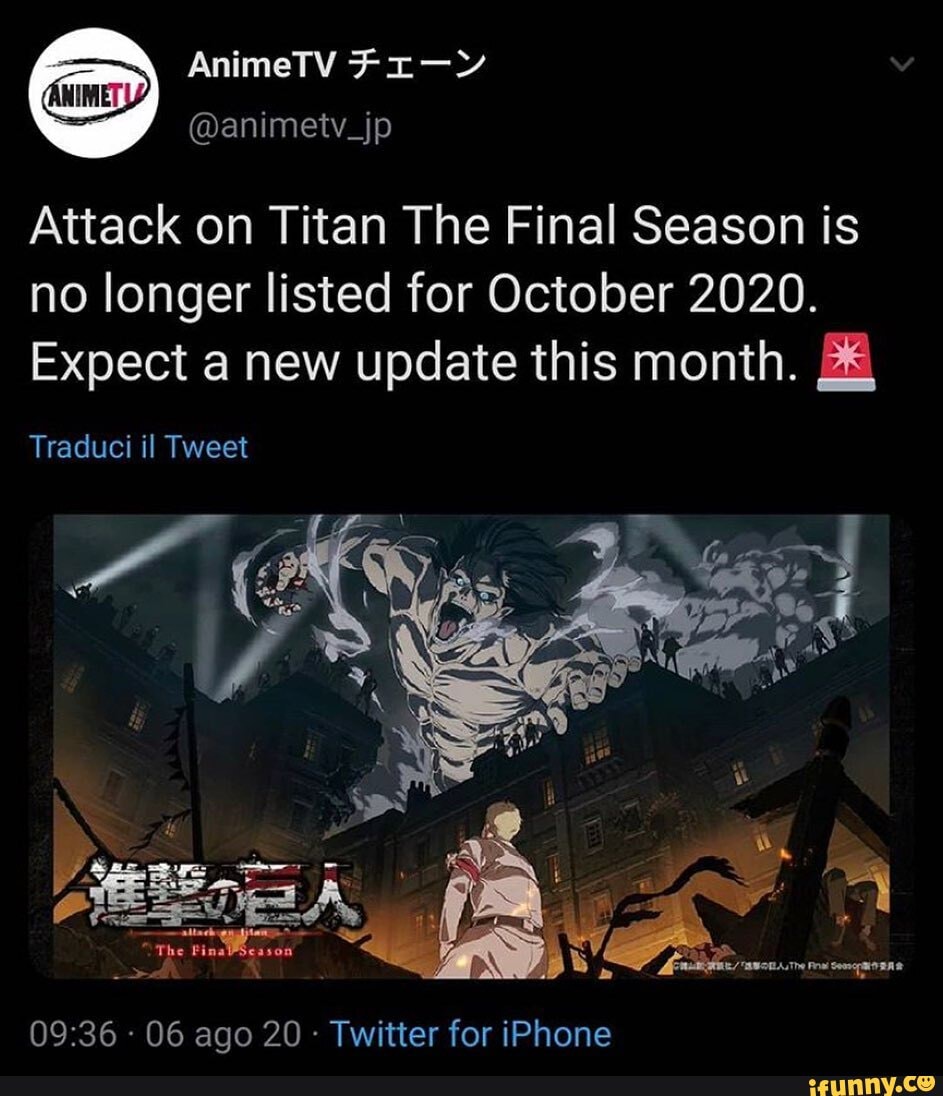Expand the tweet options chevron
The height and width of the screenshot is (1096, 943).
tap(901, 65)
